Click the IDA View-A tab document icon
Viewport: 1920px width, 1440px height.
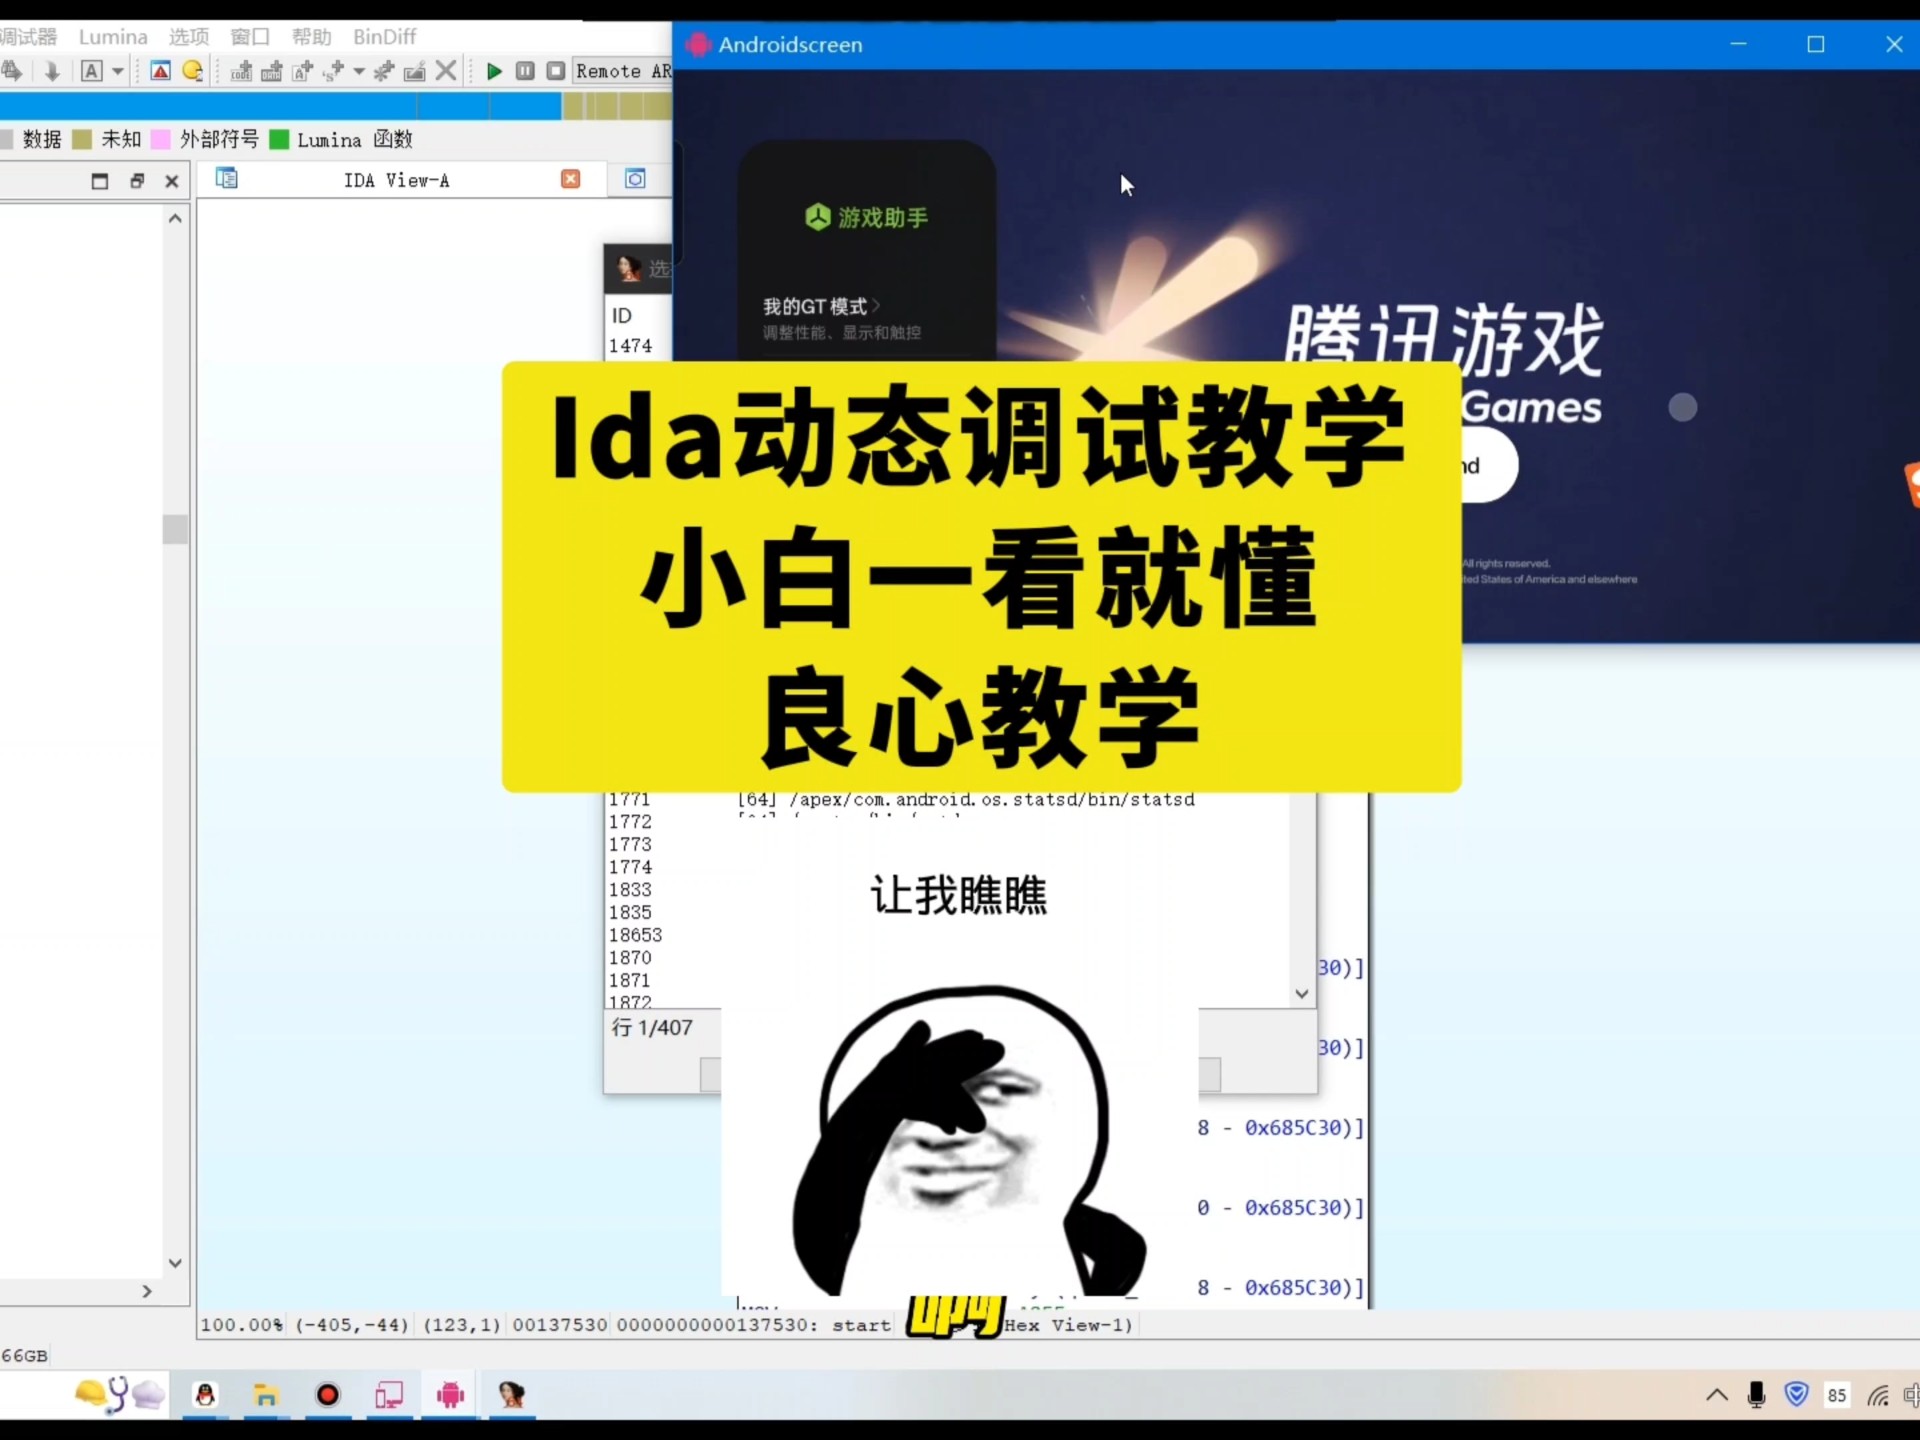click(227, 179)
